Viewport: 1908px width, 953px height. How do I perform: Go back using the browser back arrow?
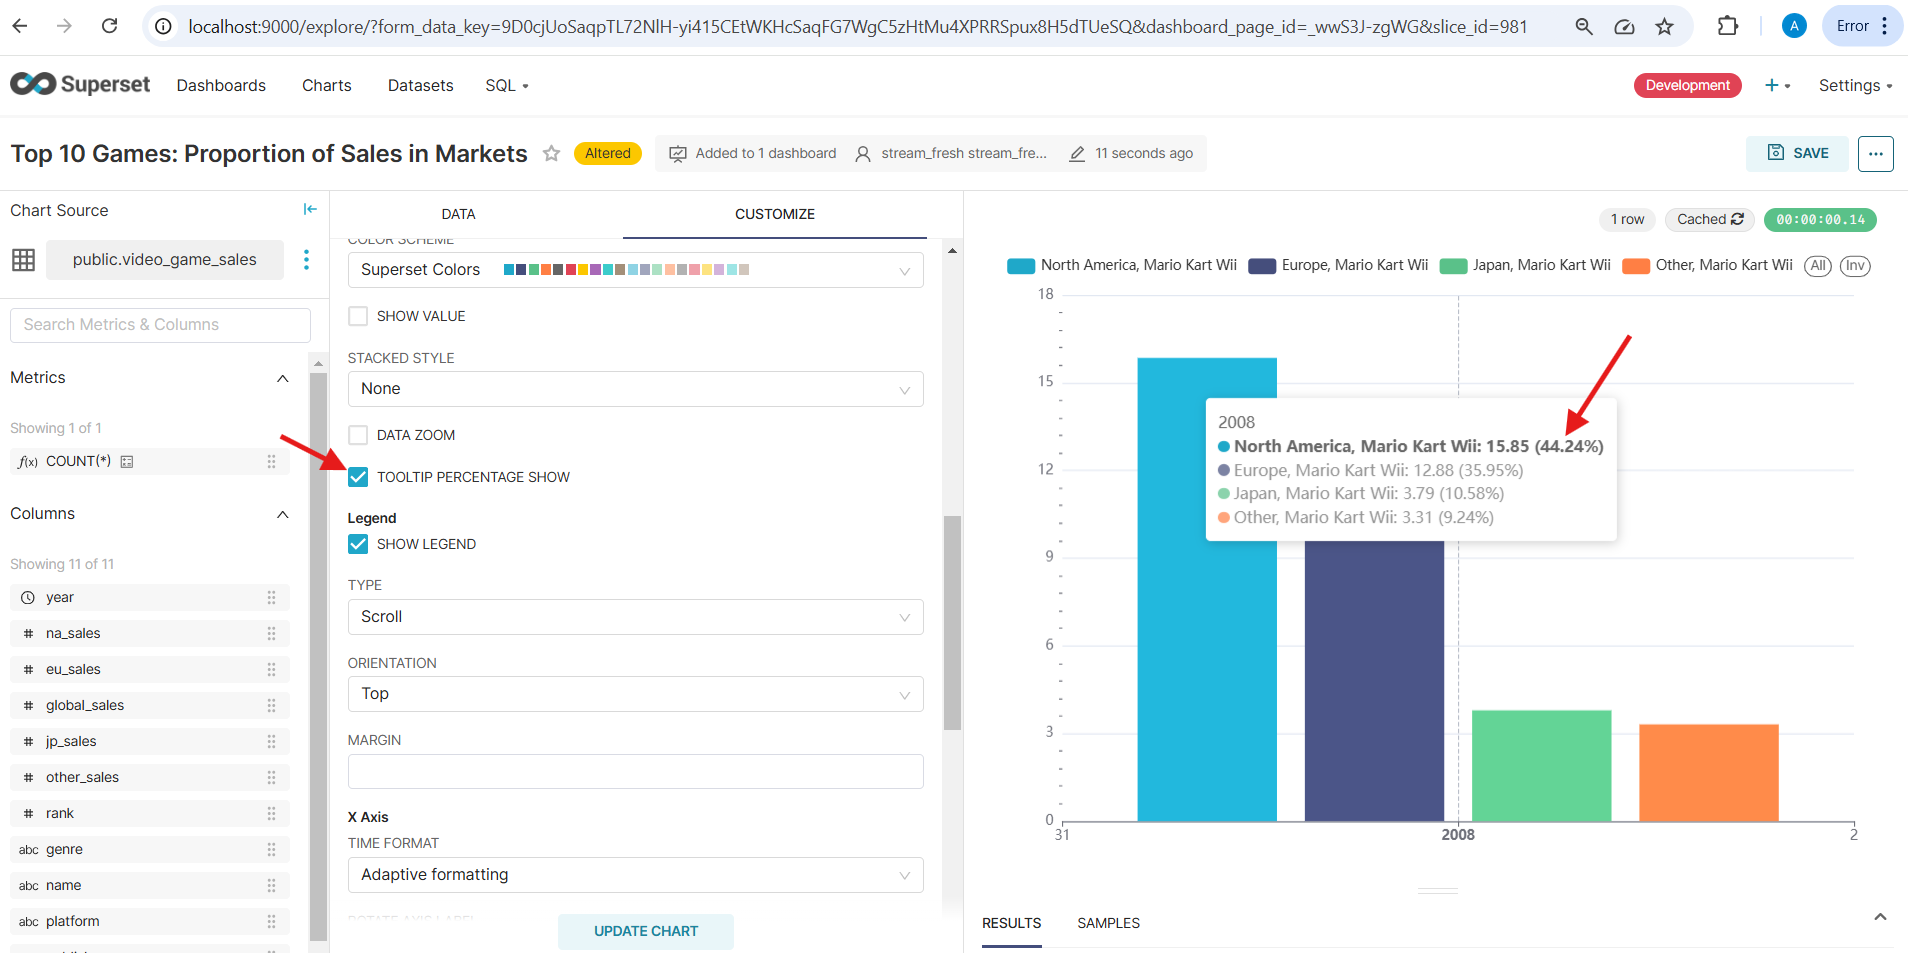pos(20,26)
